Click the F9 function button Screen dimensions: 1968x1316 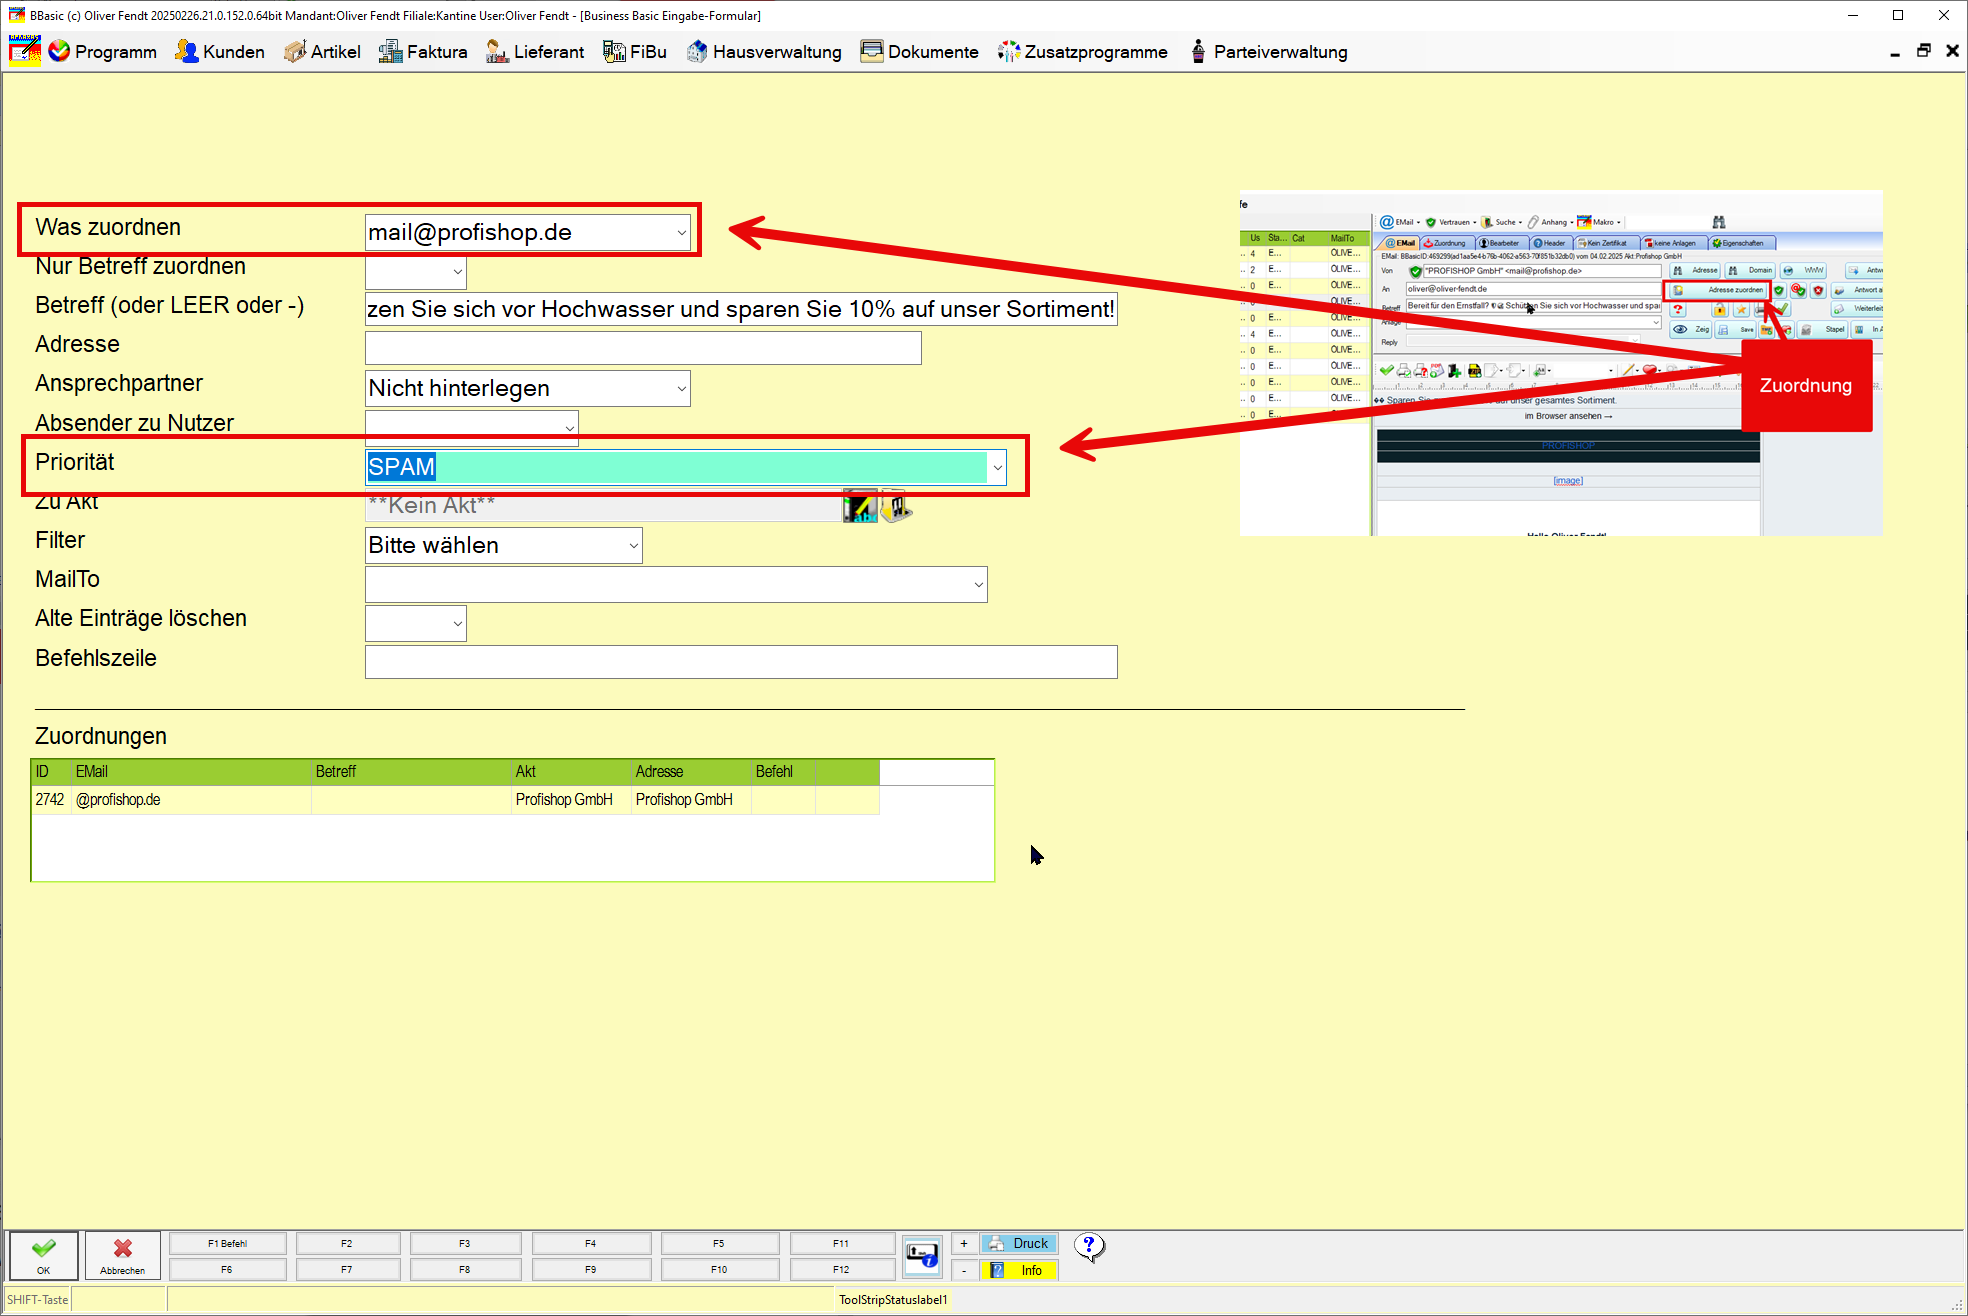591,1270
